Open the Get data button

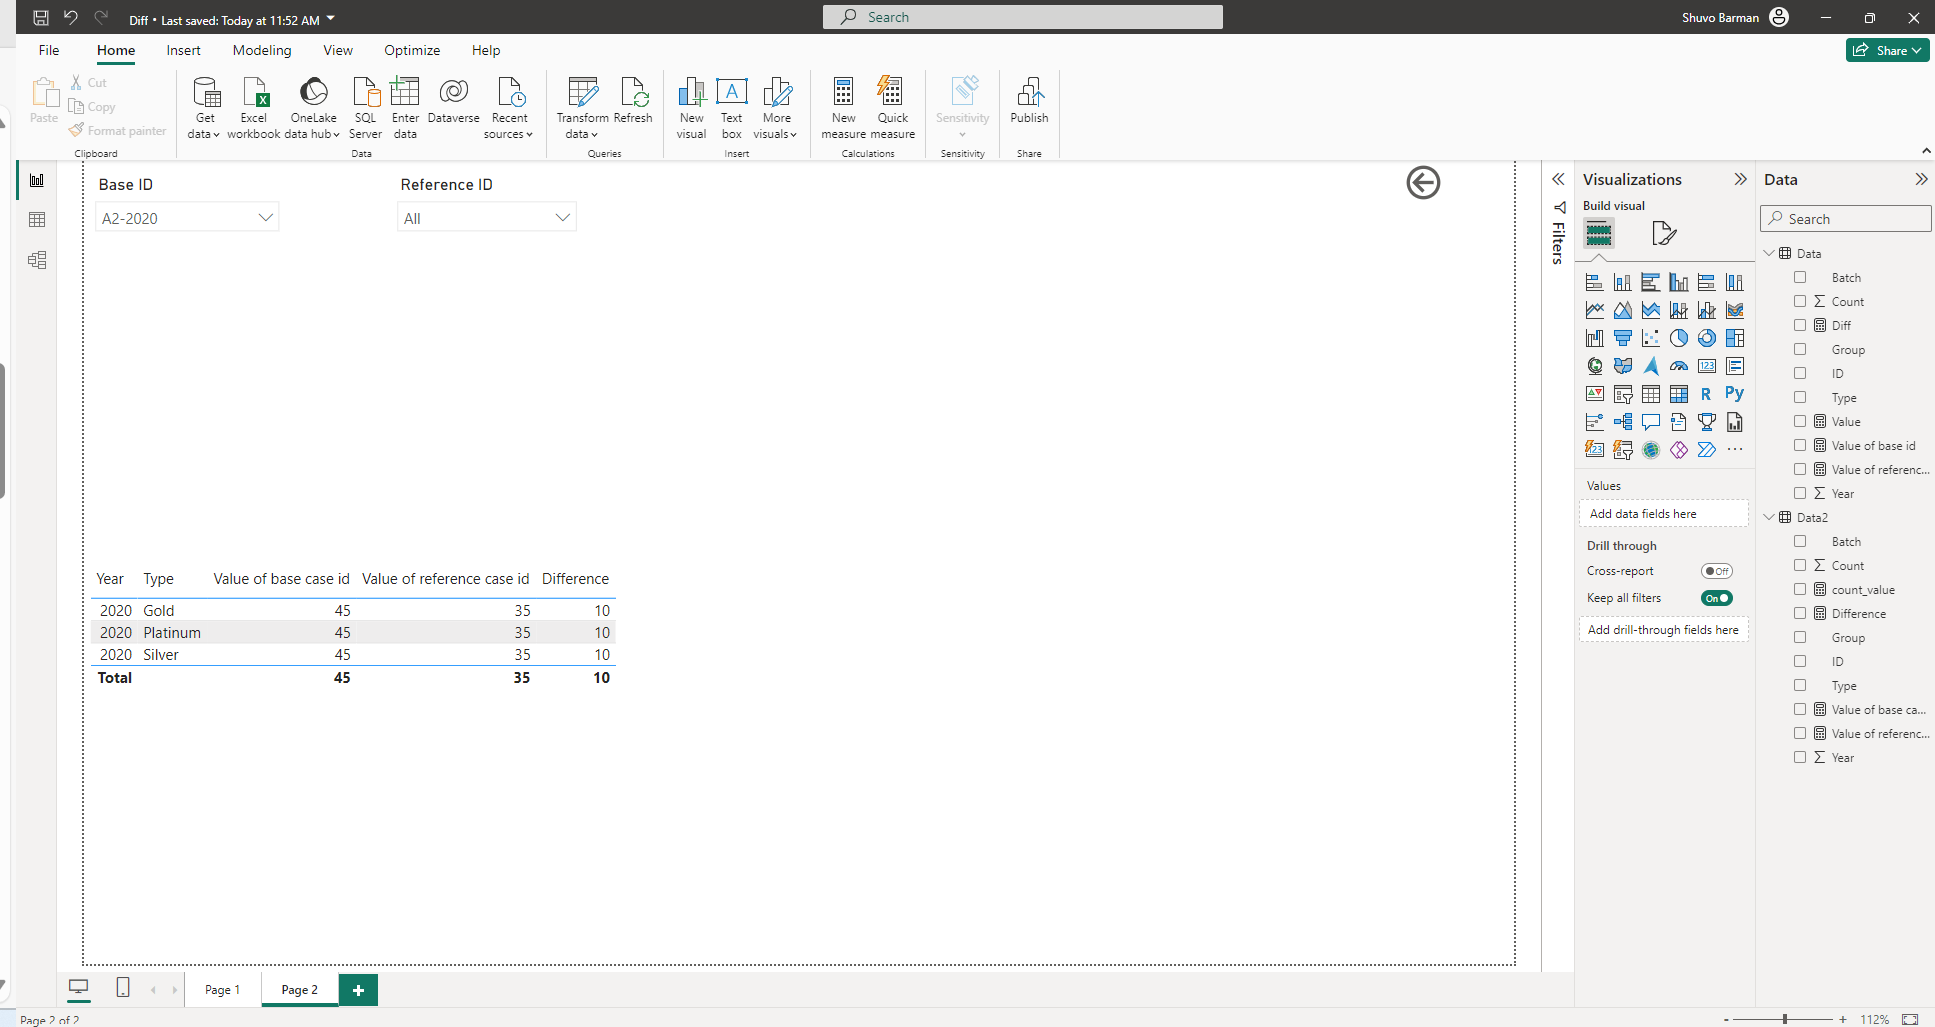point(204,108)
